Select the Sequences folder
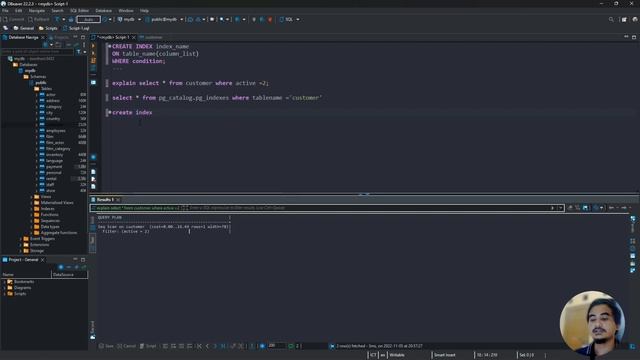This screenshot has width=640, height=360. (50, 220)
